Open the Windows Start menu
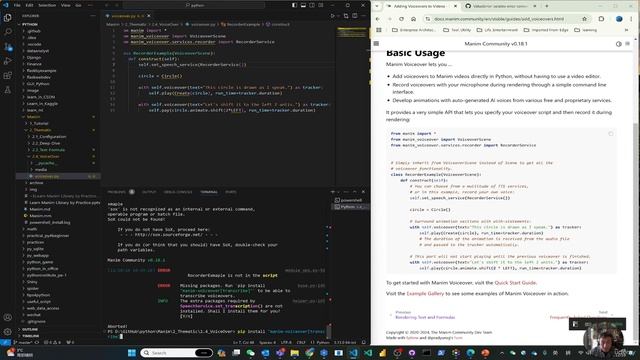 (131, 353)
